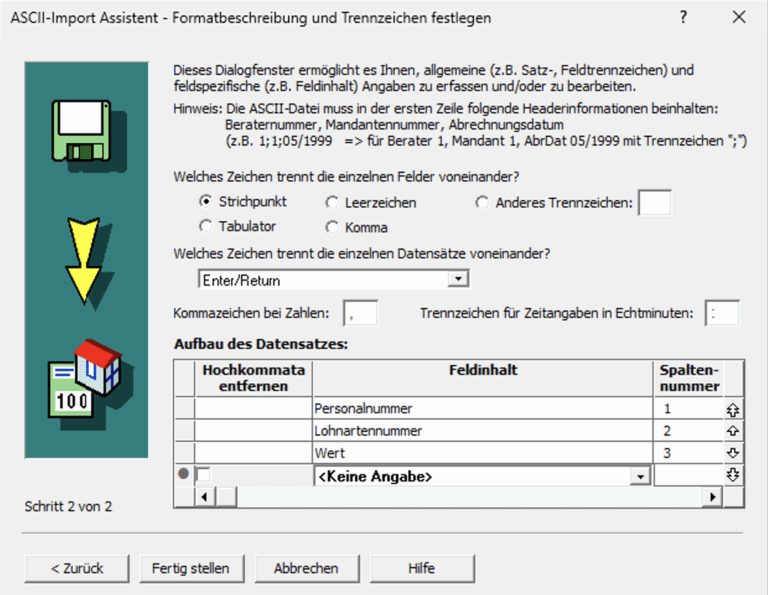Click the Kommazeichen bei Zahlen input field
This screenshot has width=768, height=595.
coord(360,314)
